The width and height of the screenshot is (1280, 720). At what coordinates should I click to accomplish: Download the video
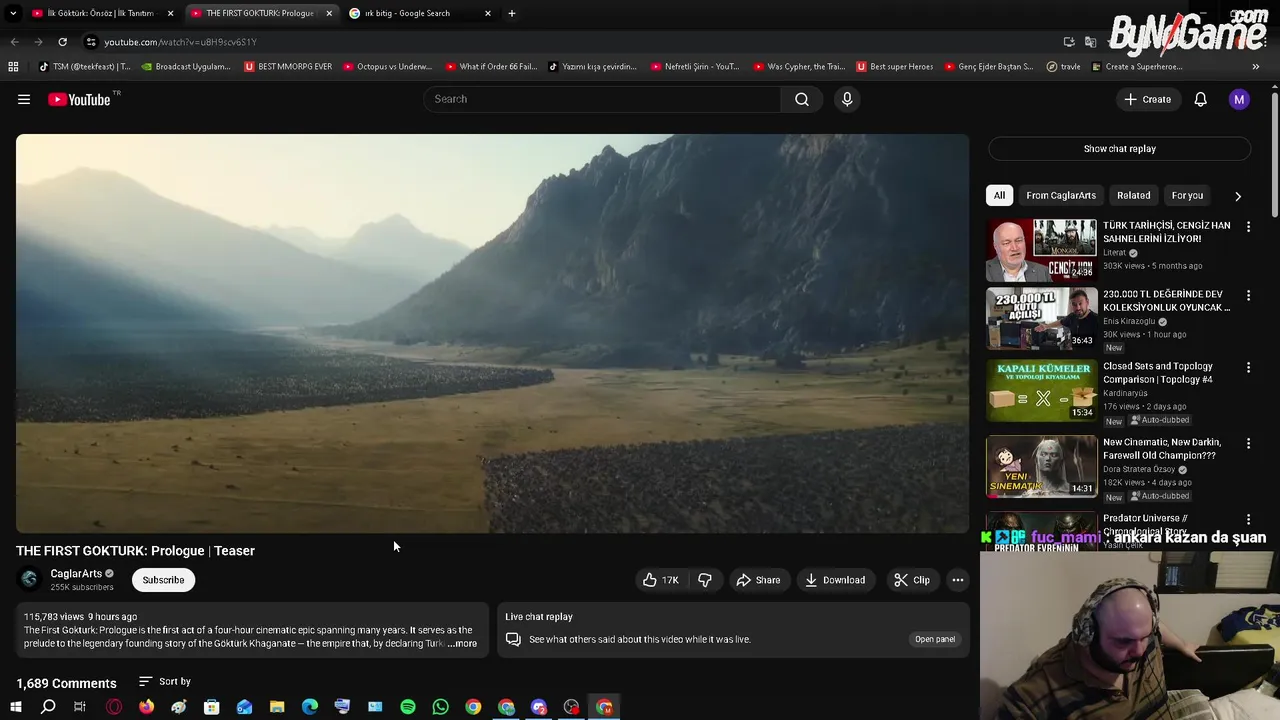pos(835,580)
